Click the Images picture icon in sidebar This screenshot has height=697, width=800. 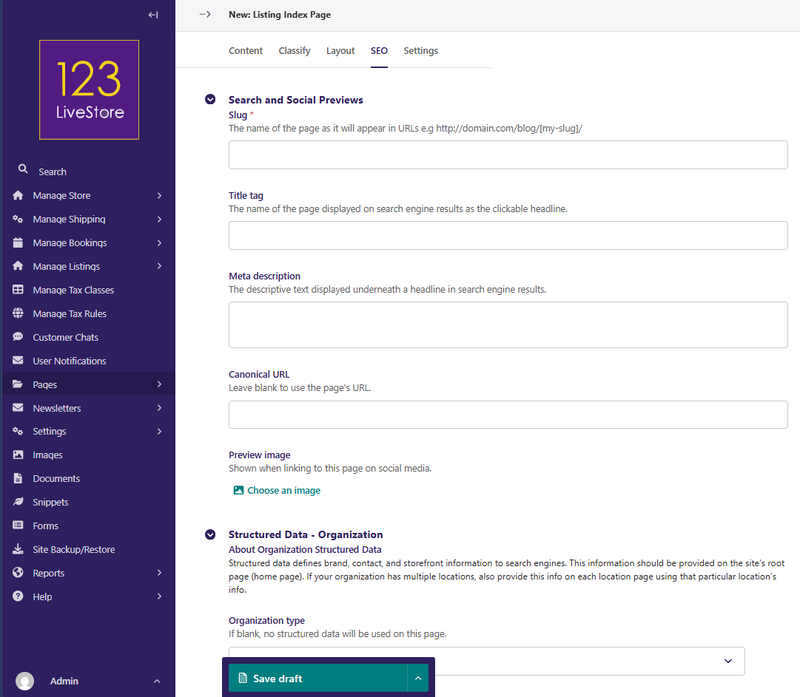coord(18,455)
